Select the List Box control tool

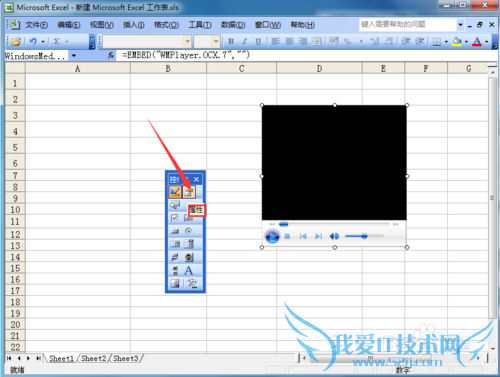(175, 244)
